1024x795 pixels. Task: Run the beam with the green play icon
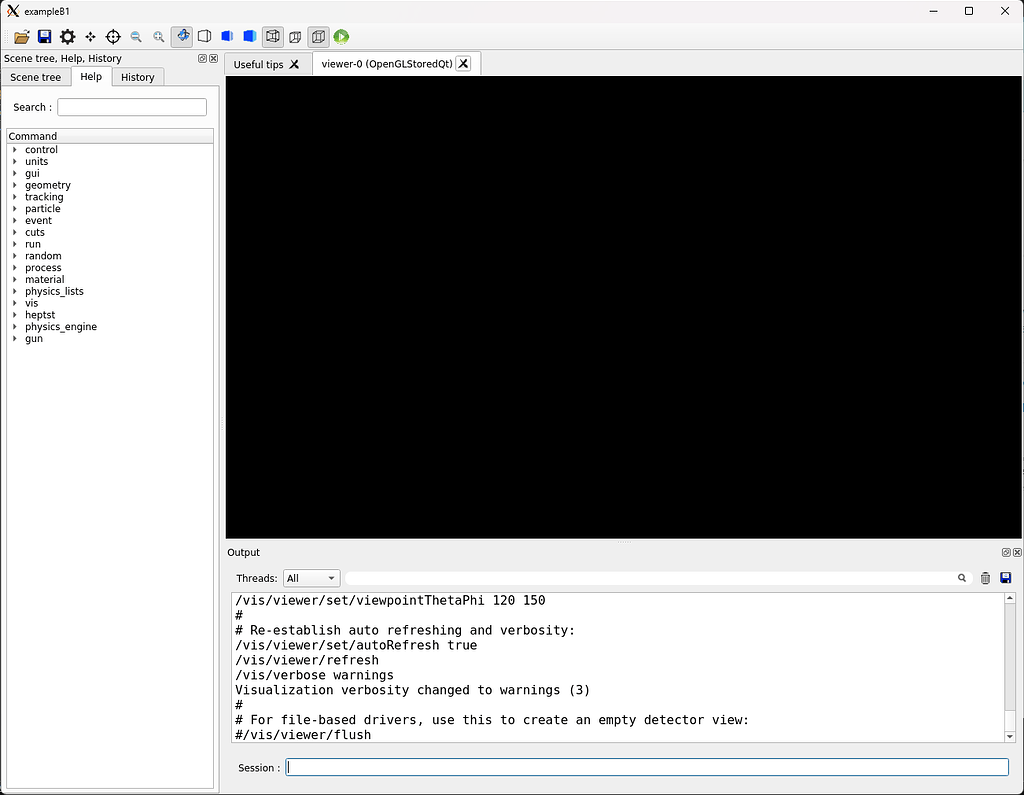(x=341, y=36)
